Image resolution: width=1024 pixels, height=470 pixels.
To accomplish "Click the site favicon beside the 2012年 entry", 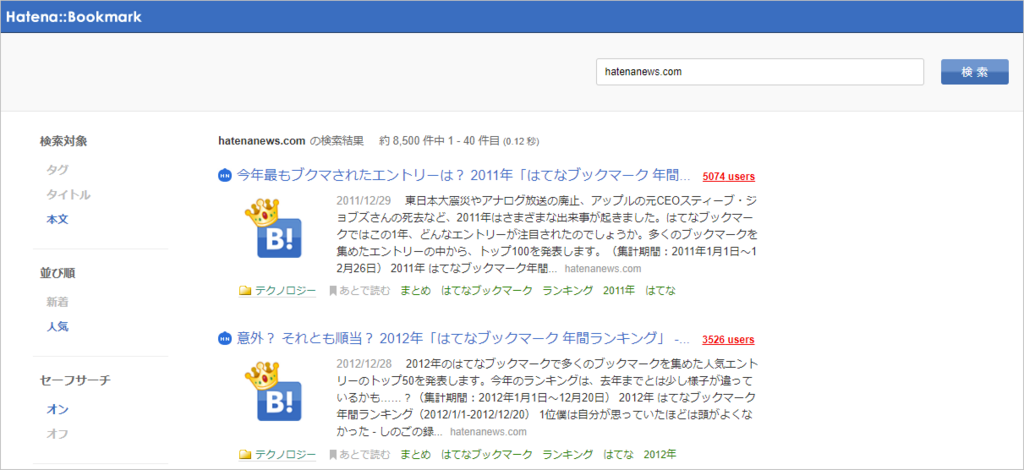I will (x=225, y=339).
